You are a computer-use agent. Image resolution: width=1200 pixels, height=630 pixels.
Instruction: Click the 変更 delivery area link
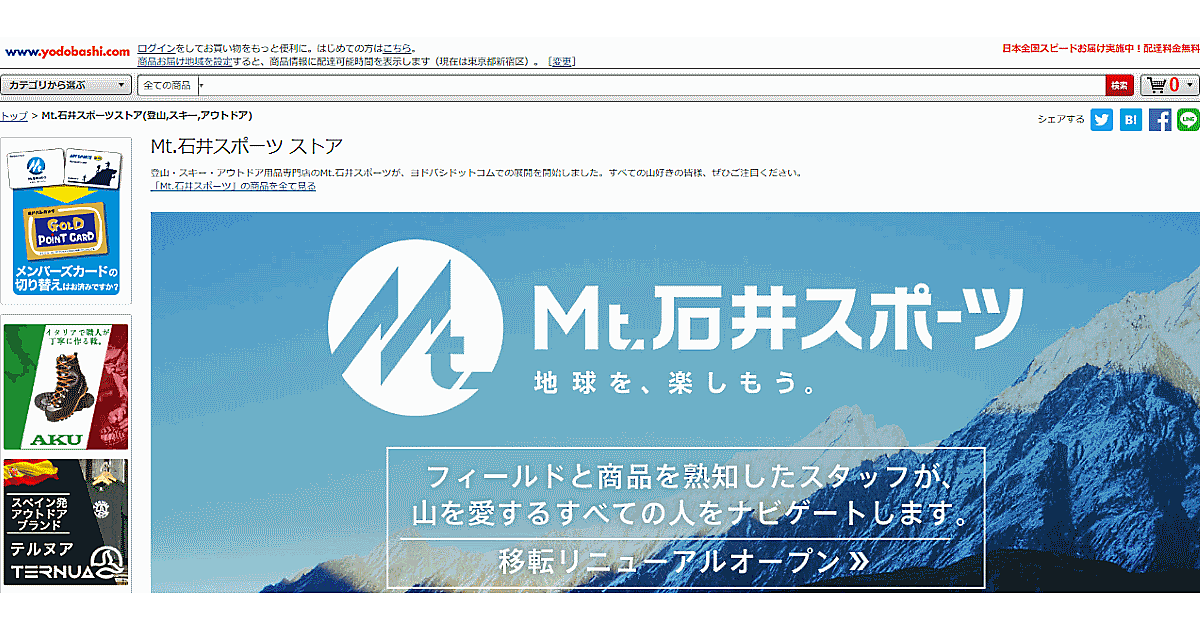point(562,62)
